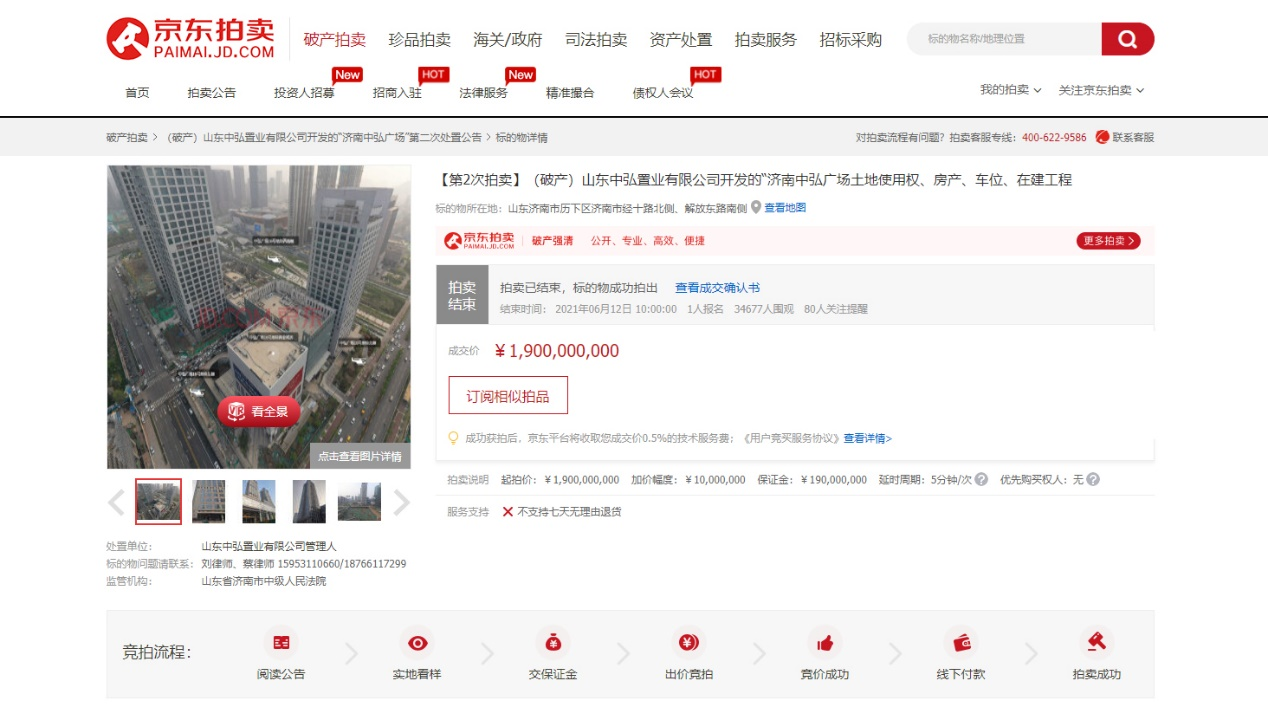Image resolution: width=1268 pixels, height=707 pixels.
Task: Click 破产拍卖 in the breadcrumb
Action: point(127,137)
